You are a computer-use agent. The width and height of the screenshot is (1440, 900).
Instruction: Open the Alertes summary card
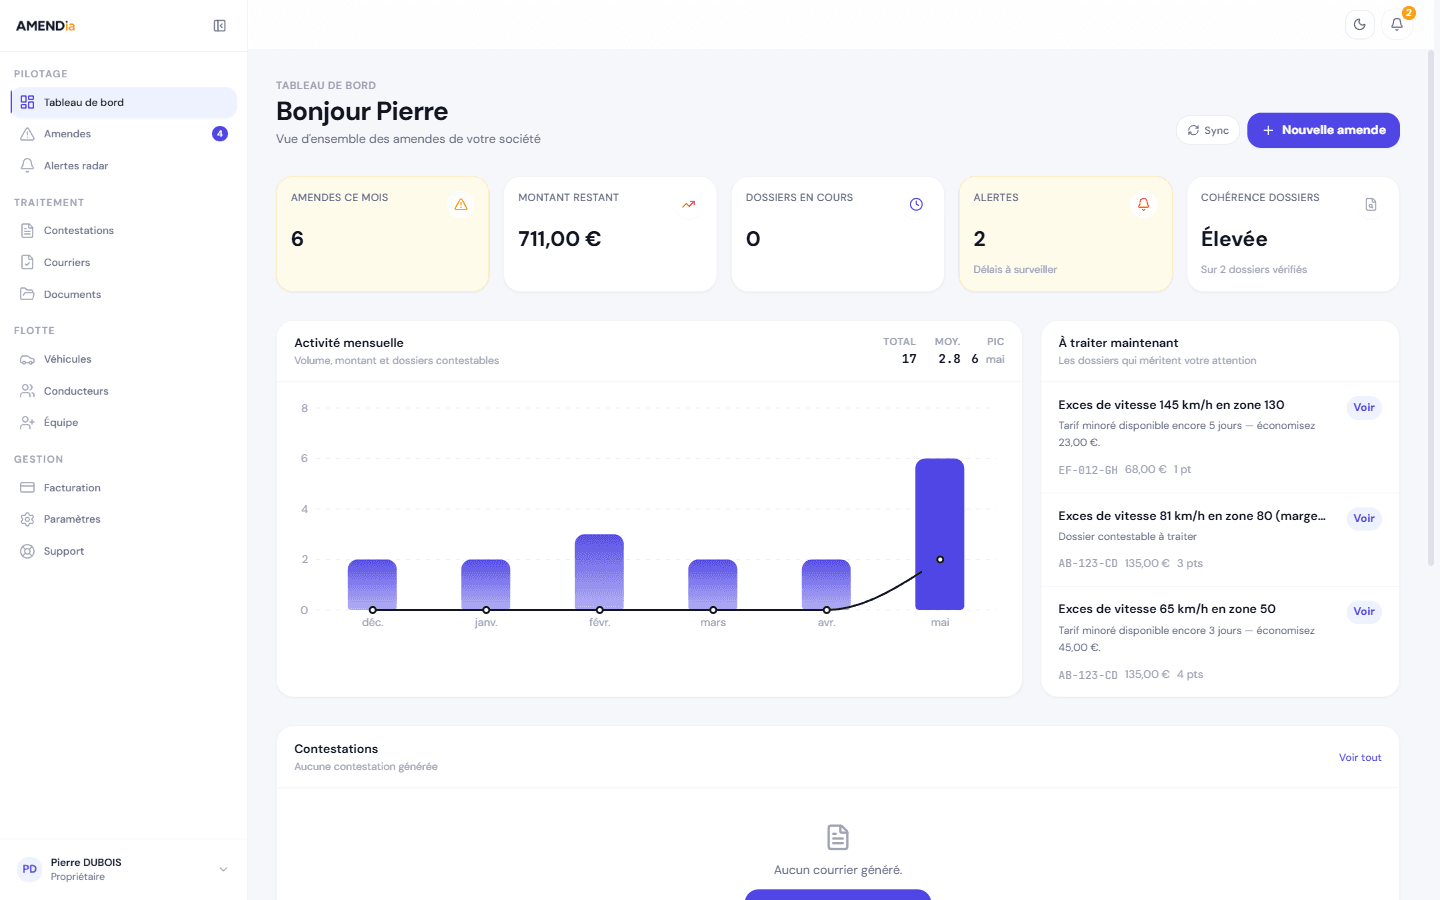coord(1065,234)
